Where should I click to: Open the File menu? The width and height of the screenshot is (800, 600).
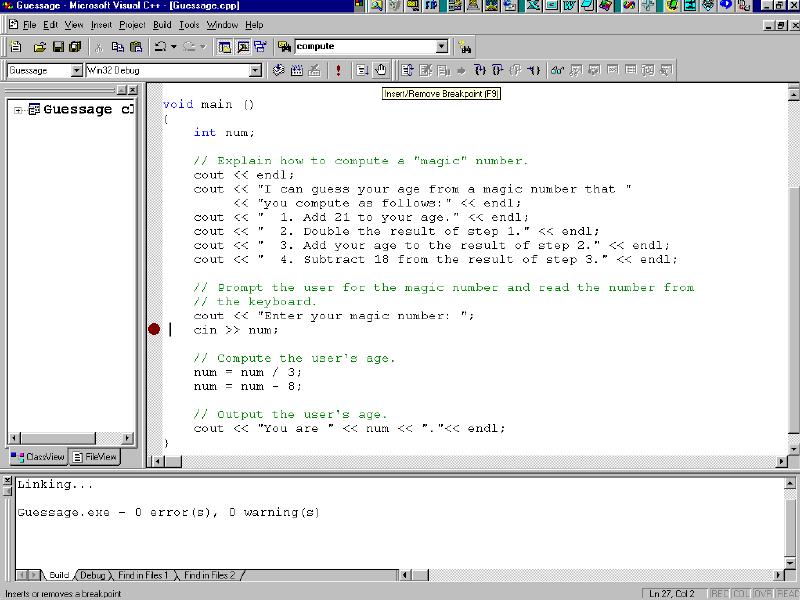coord(29,24)
